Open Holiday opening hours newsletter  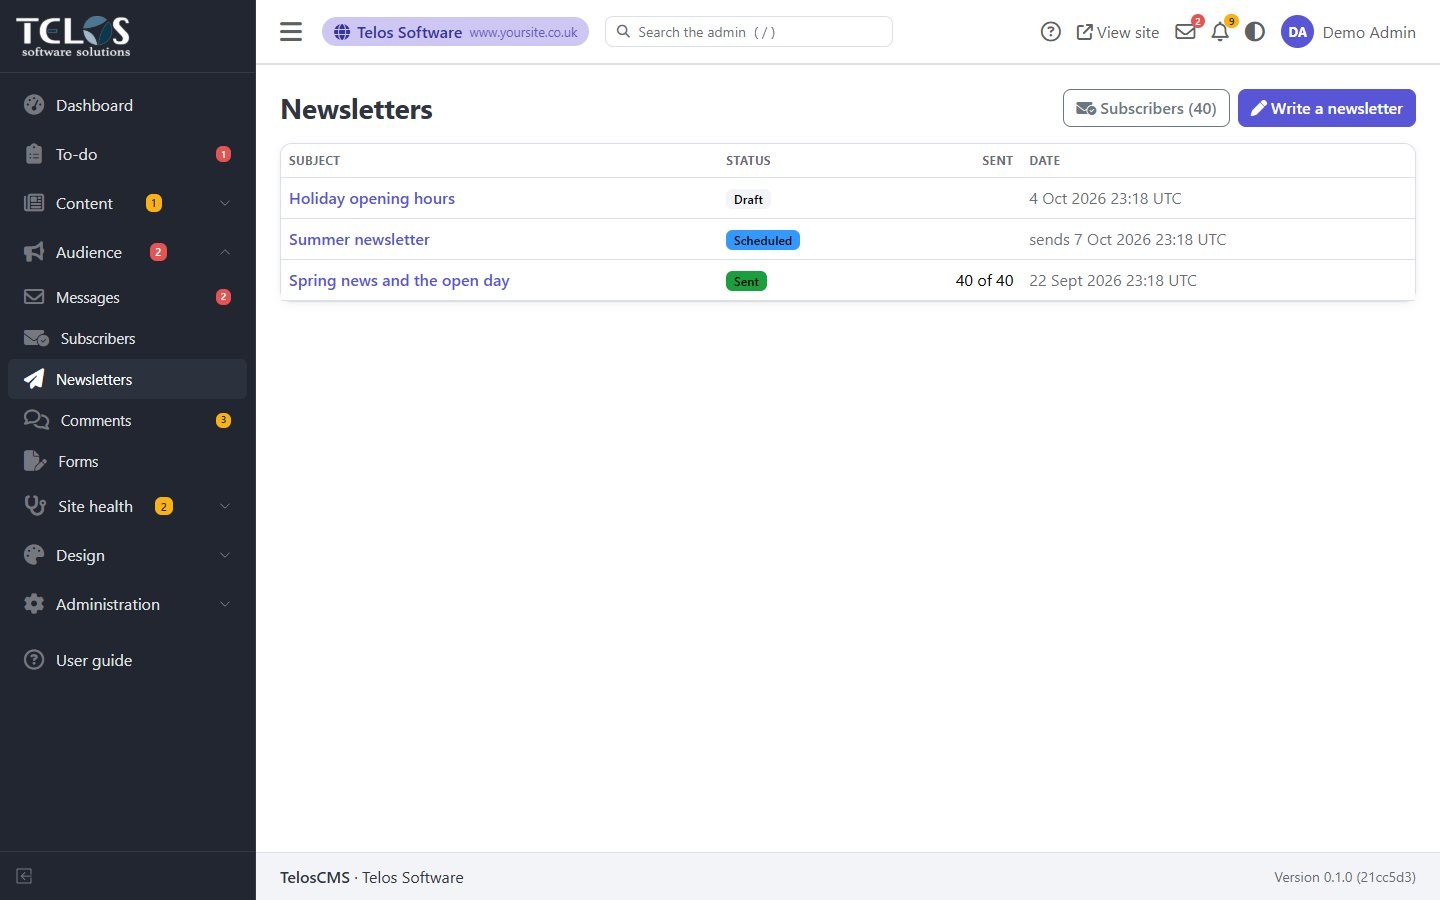(372, 198)
